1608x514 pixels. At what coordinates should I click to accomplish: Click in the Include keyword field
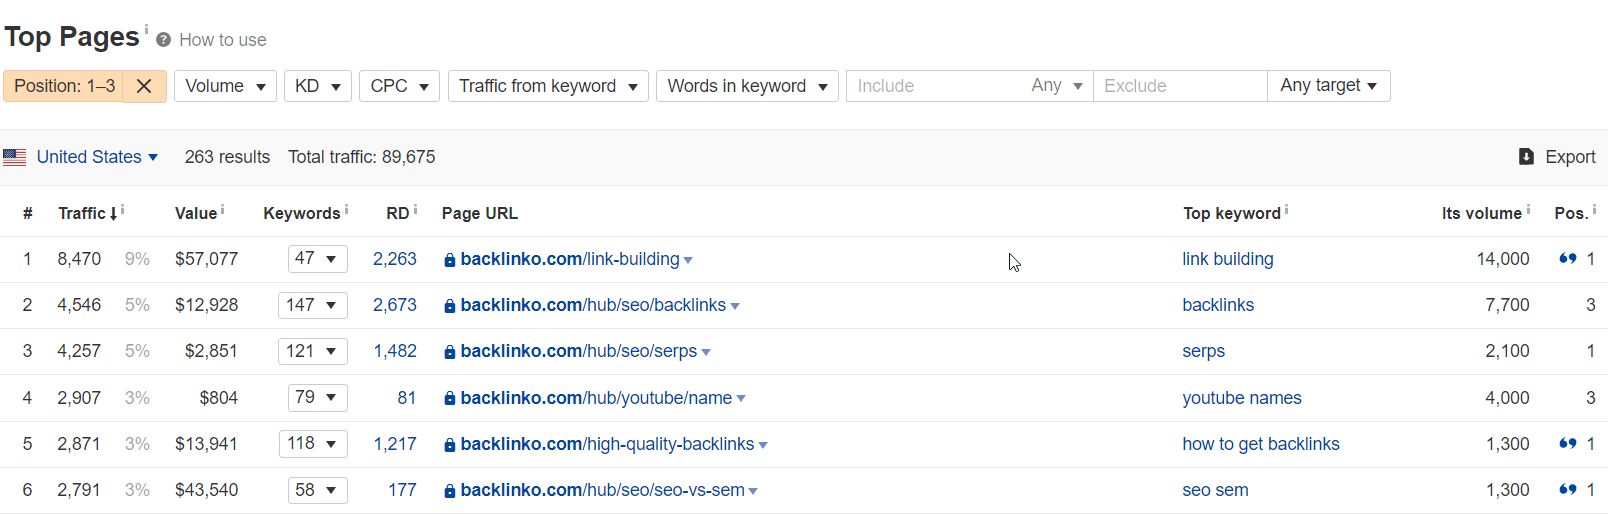[x=935, y=86]
